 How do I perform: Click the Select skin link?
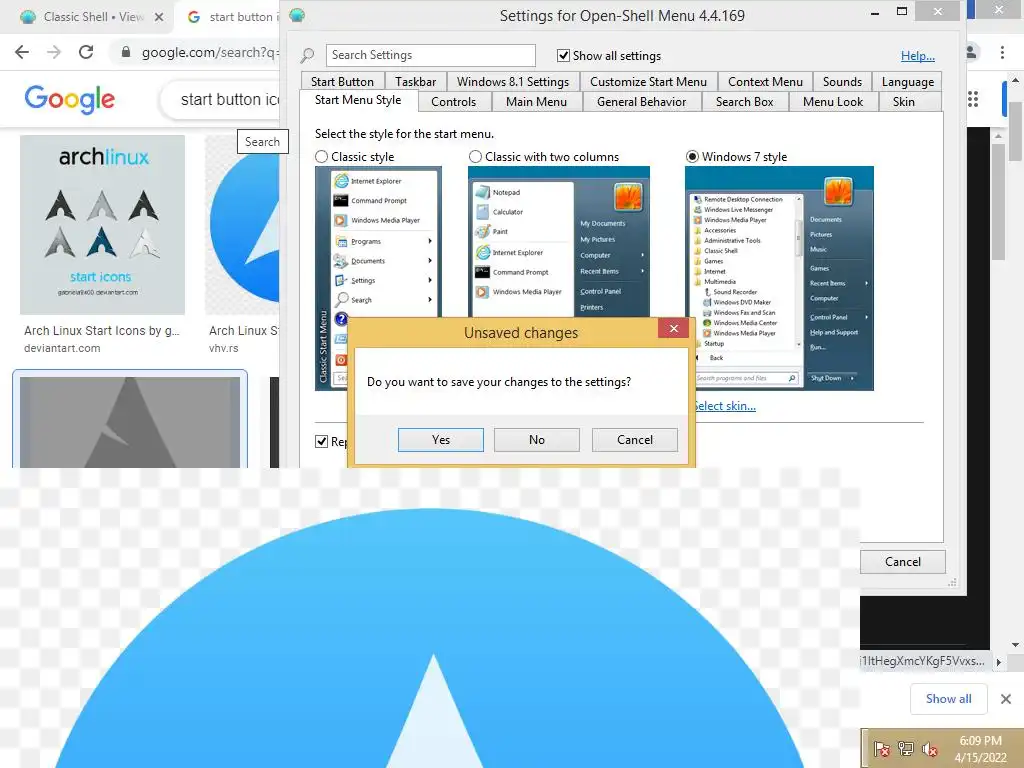click(725, 406)
